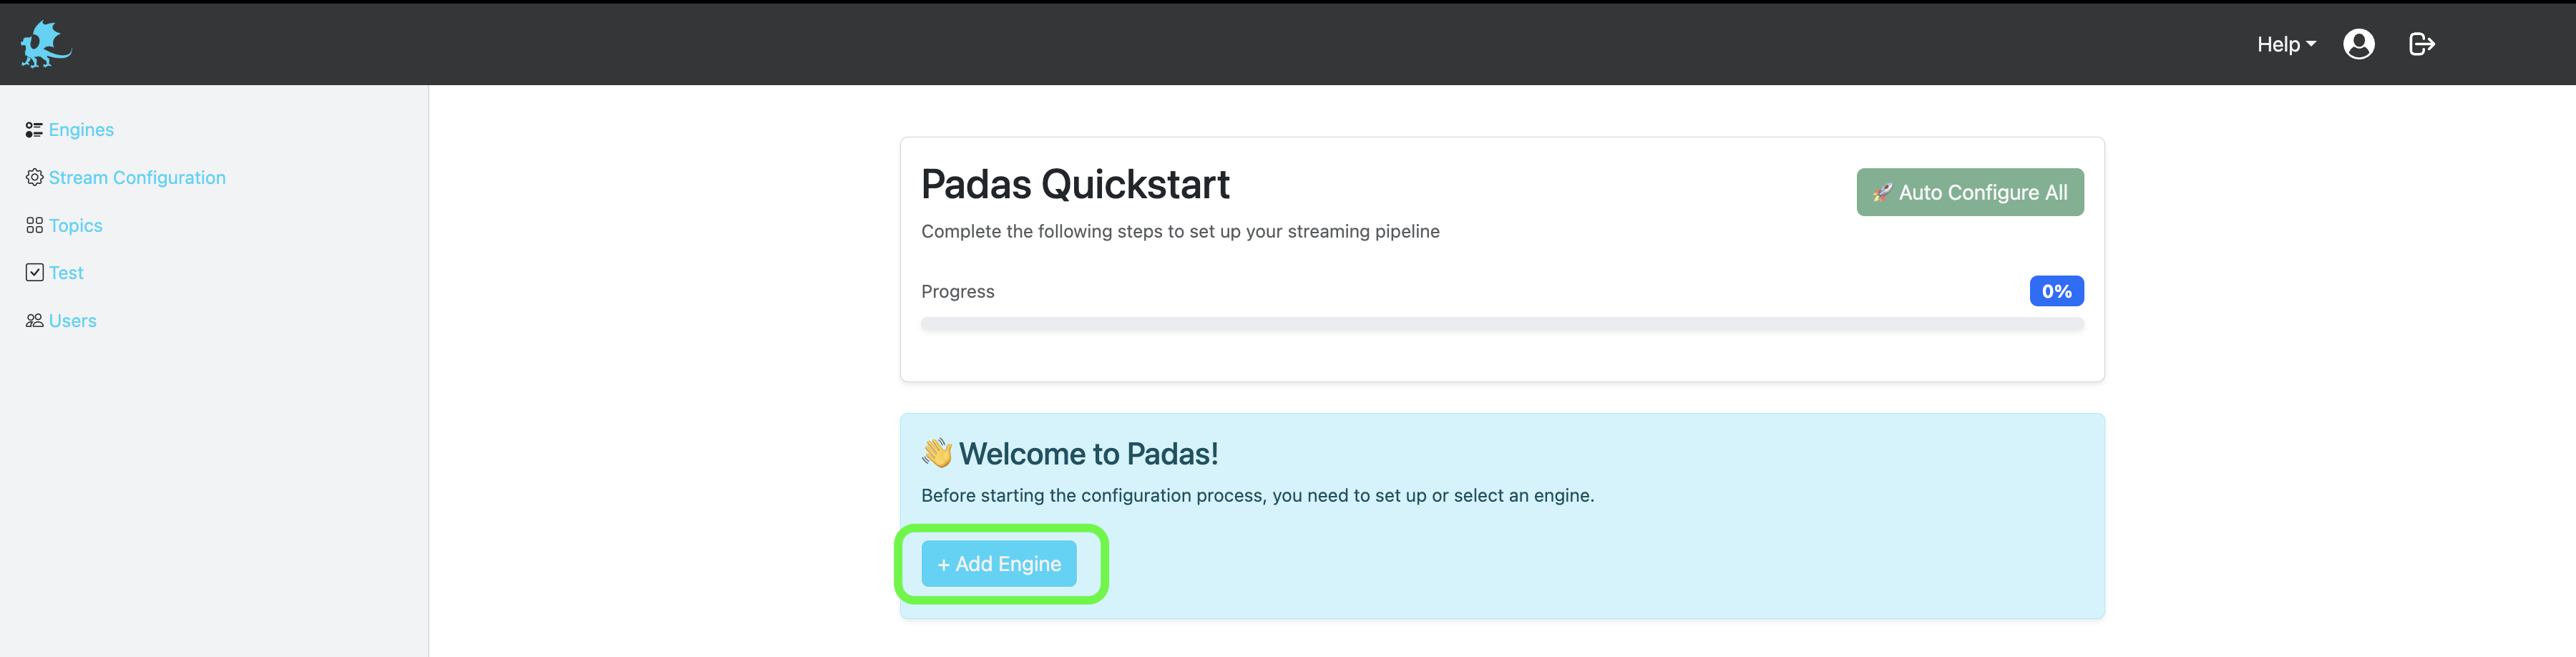The image size is (2576, 657).
Task: Click the Padas Quickstart heading
Action: [1075, 184]
